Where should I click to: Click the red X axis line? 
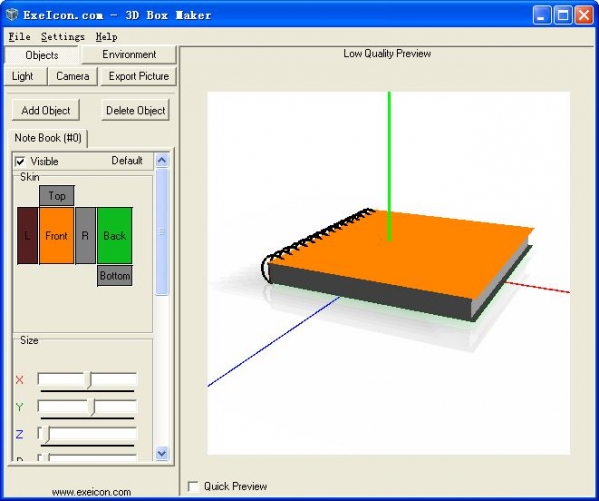pyautogui.click(x=537, y=287)
